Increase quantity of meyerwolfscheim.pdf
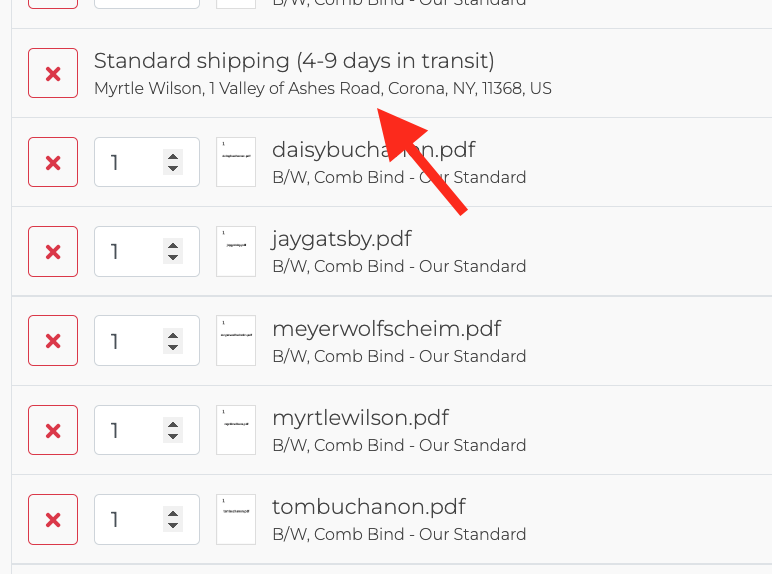Screen dimensions: 772x574 pyautogui.click(x=173, y=335)
